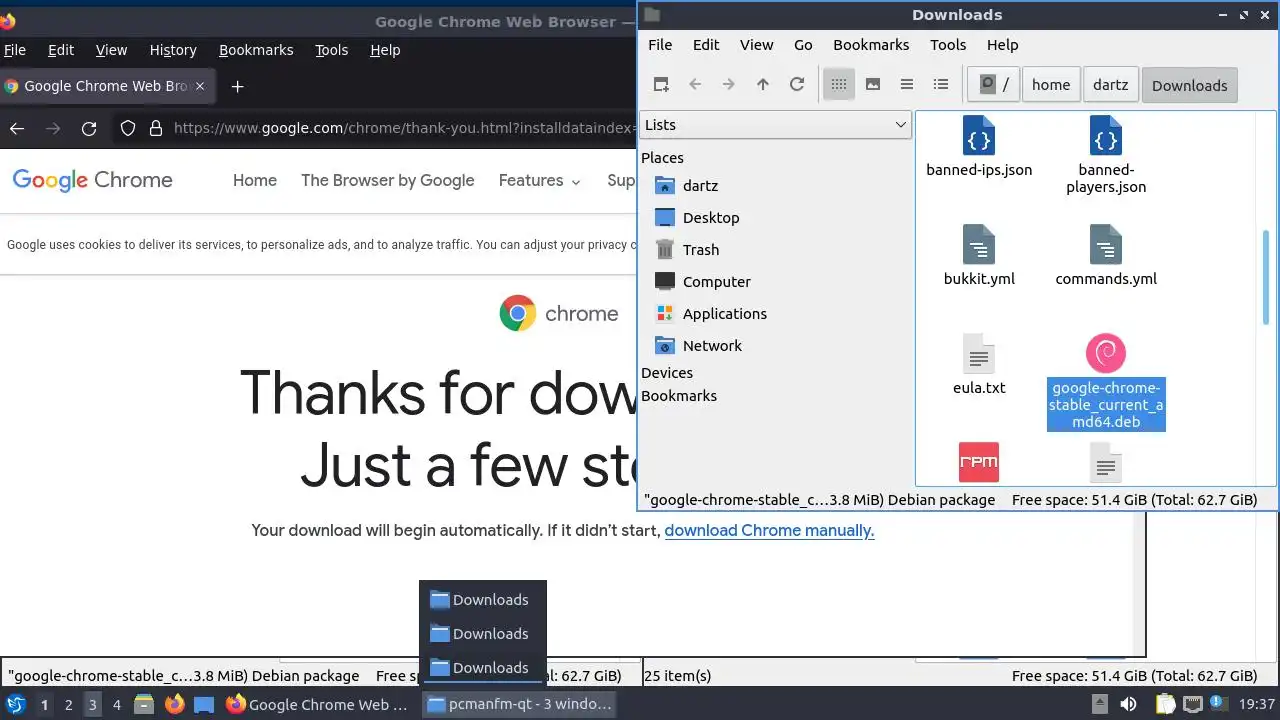The width and height of the screenshot is (1280, 720).
Task: Open the History menu in Firefox
Action: tap(173, 50)
